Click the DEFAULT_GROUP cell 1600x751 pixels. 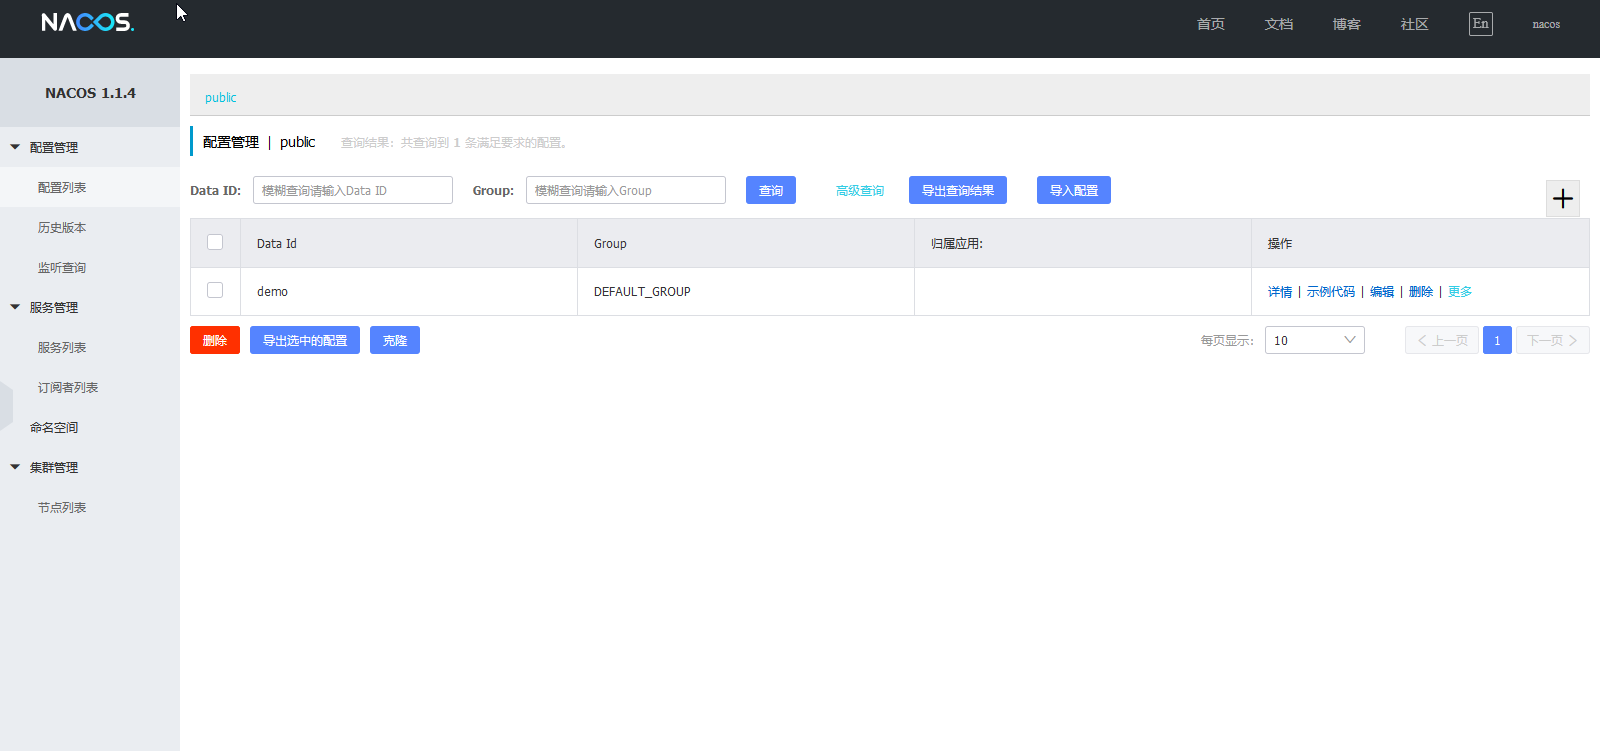point(746,292)
